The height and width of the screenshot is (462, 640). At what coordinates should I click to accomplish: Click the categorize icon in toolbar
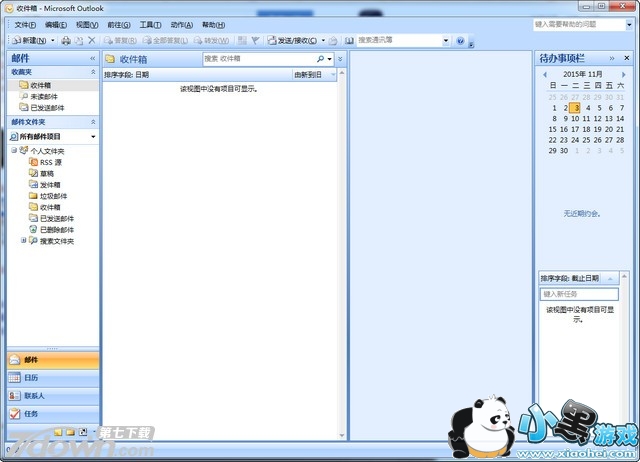(x=242, y=40)
